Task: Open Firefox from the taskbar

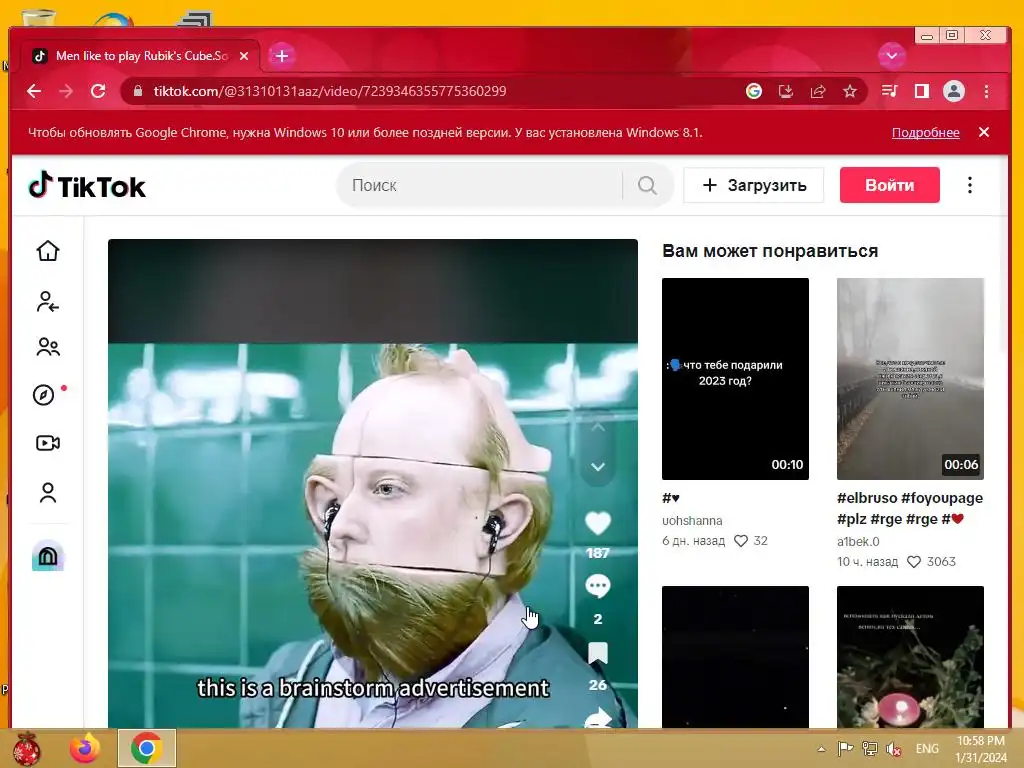Action: (86, 748)
